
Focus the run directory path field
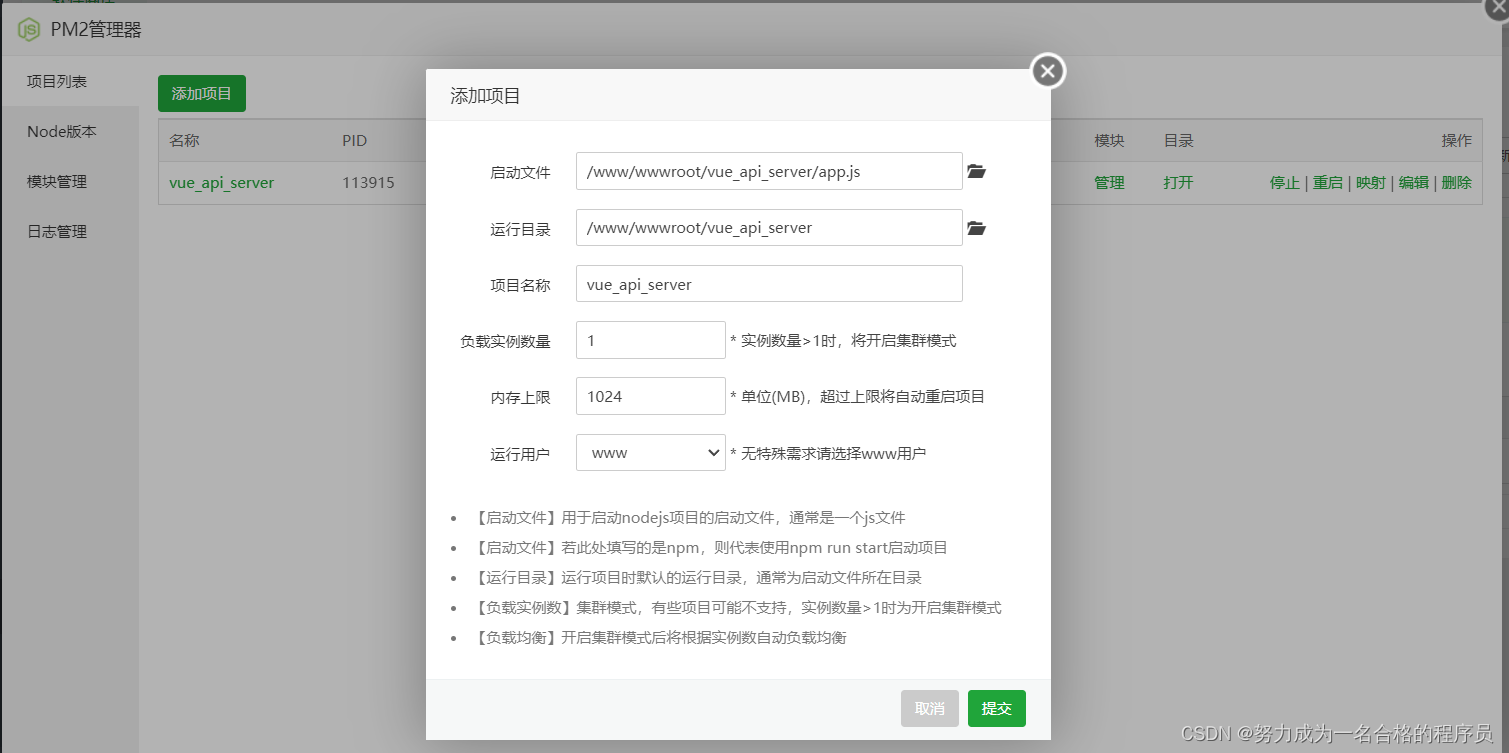769,227
